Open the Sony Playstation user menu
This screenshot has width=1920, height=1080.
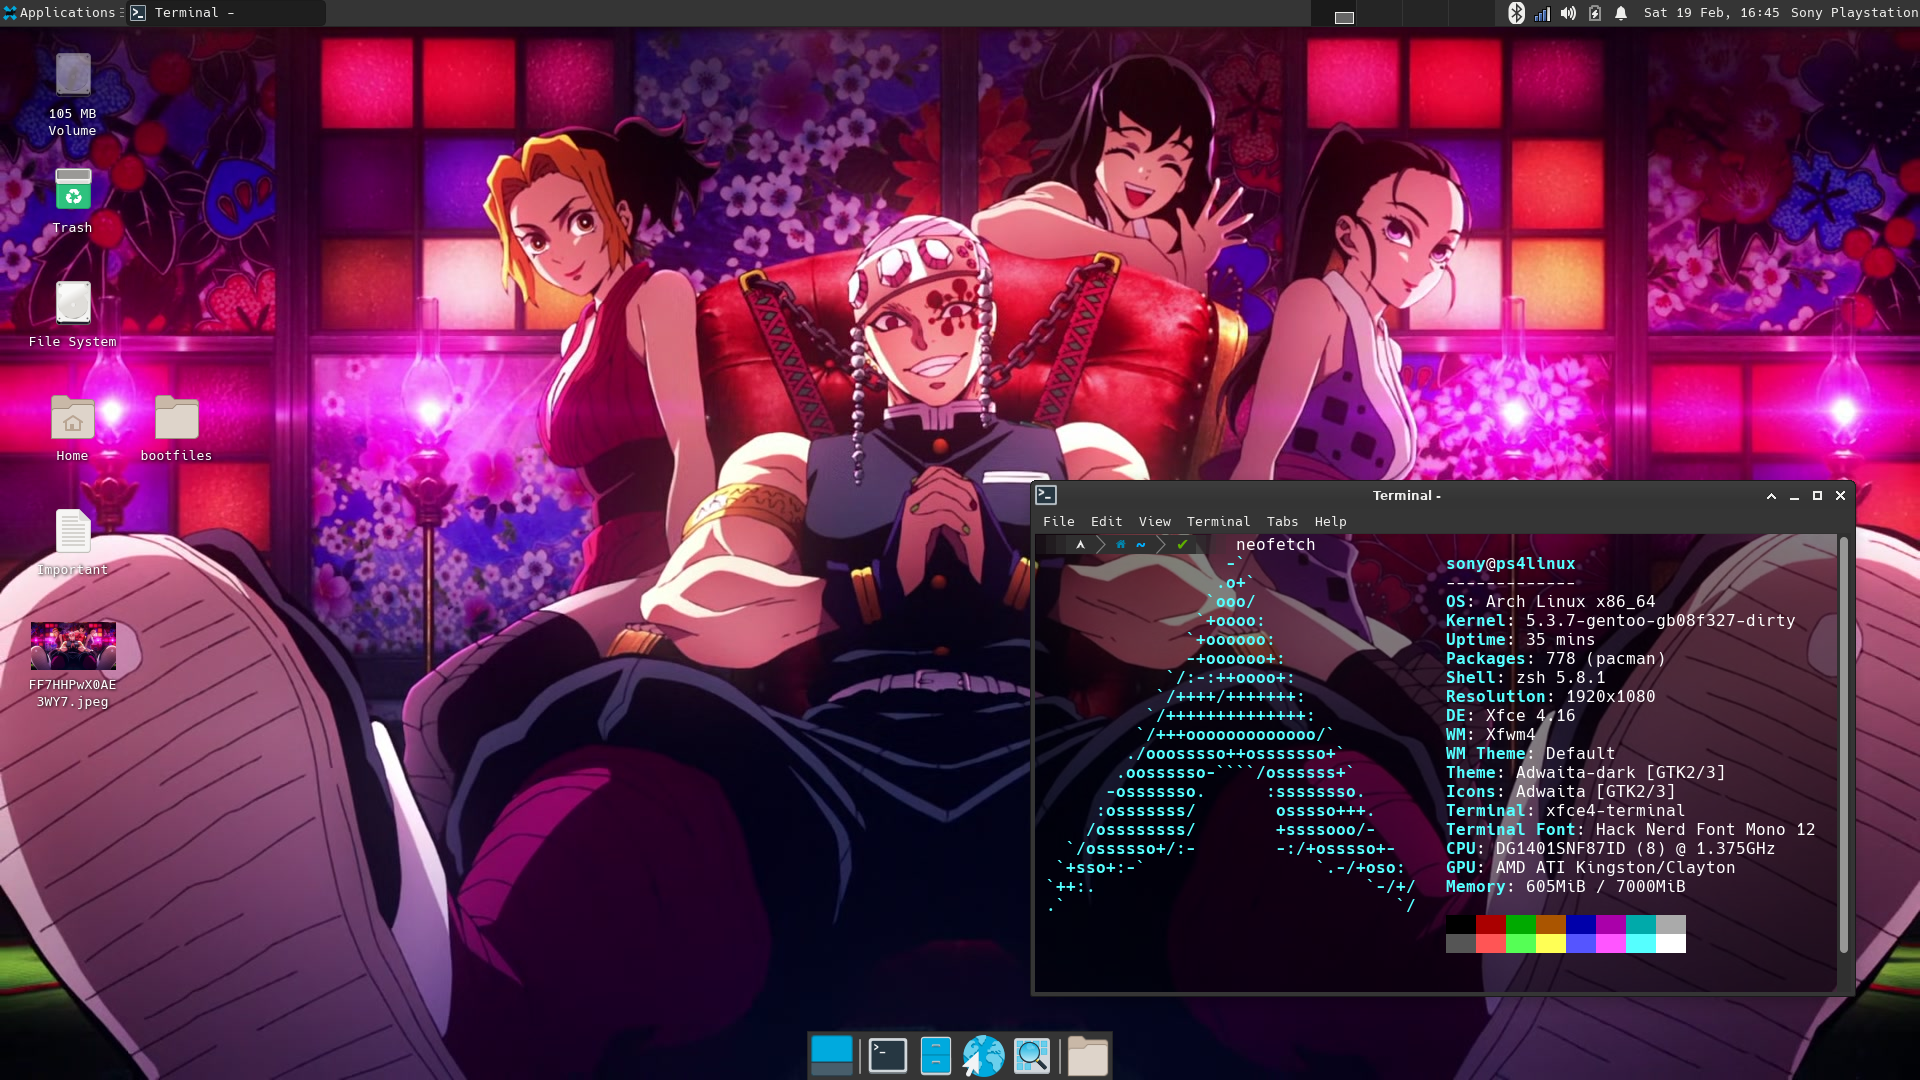coord(1854,13)
